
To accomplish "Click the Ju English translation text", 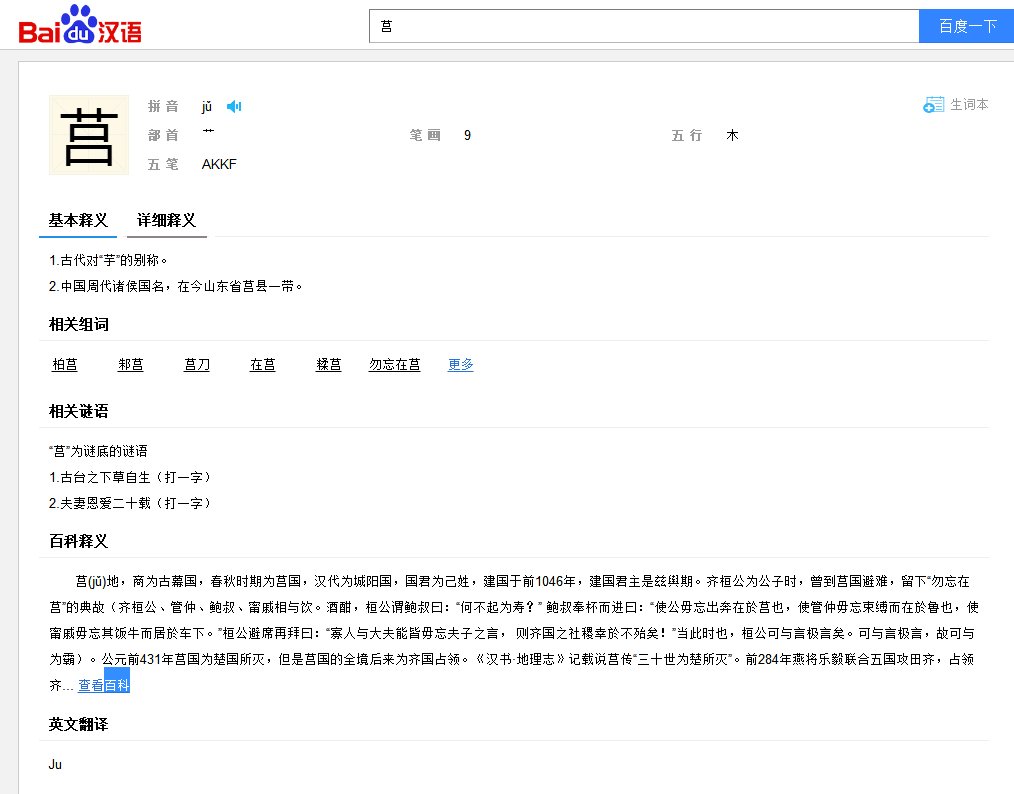I will (x=55, y=764).
